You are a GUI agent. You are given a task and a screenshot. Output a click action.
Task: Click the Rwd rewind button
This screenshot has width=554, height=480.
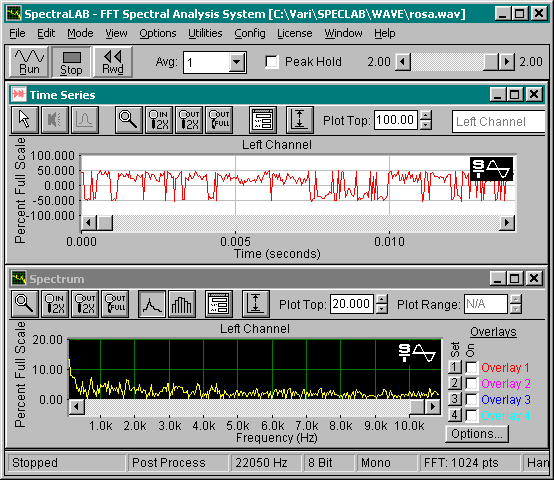[x=113, y=62]
